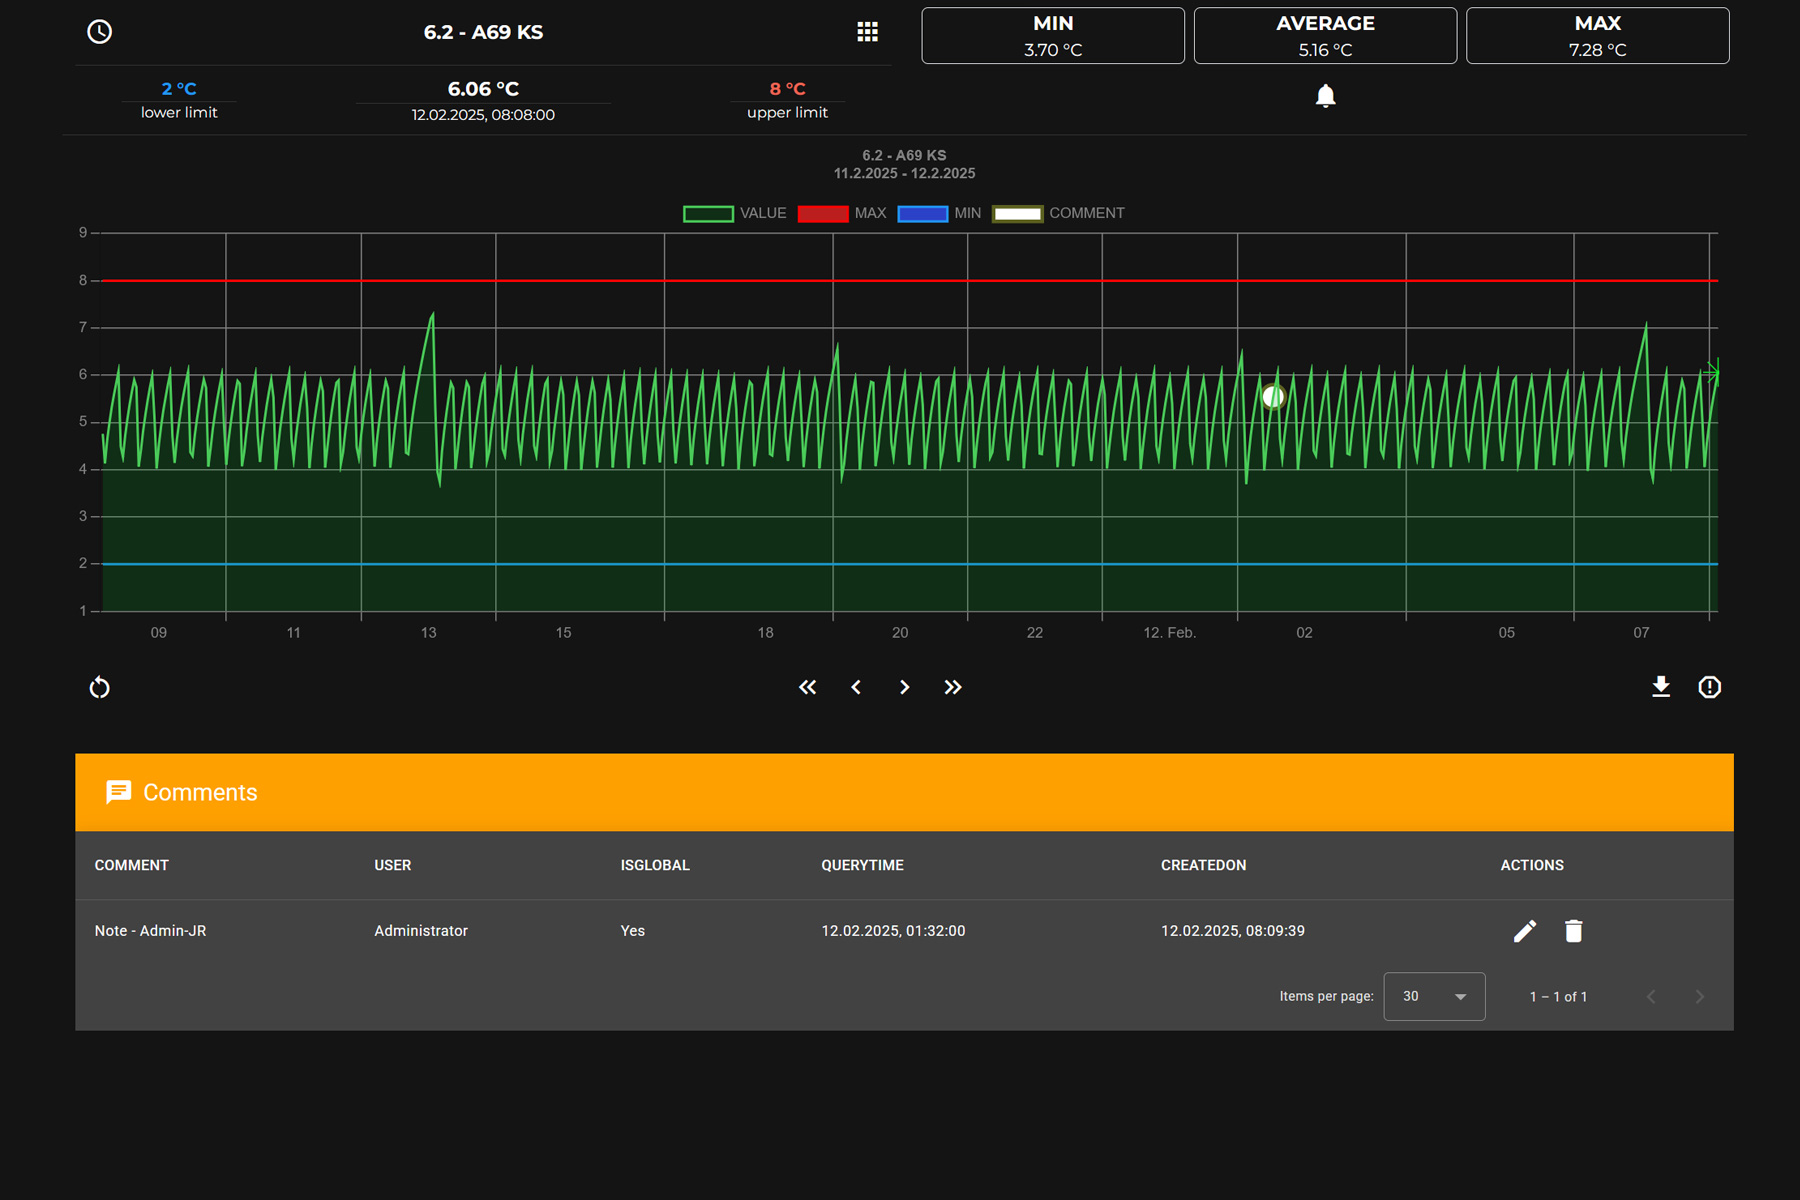Jump to latest period with double-right arrows
Viewport: 1800px width, 1200px height.
click(953, 687)
